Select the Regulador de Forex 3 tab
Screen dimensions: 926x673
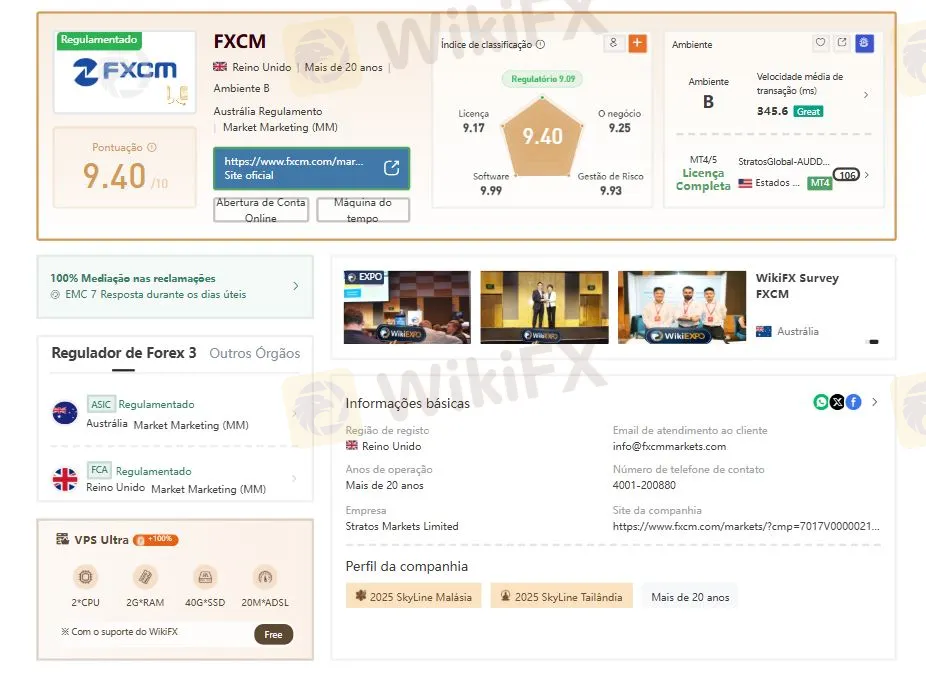pyautogui.click(x=123, y=353)
